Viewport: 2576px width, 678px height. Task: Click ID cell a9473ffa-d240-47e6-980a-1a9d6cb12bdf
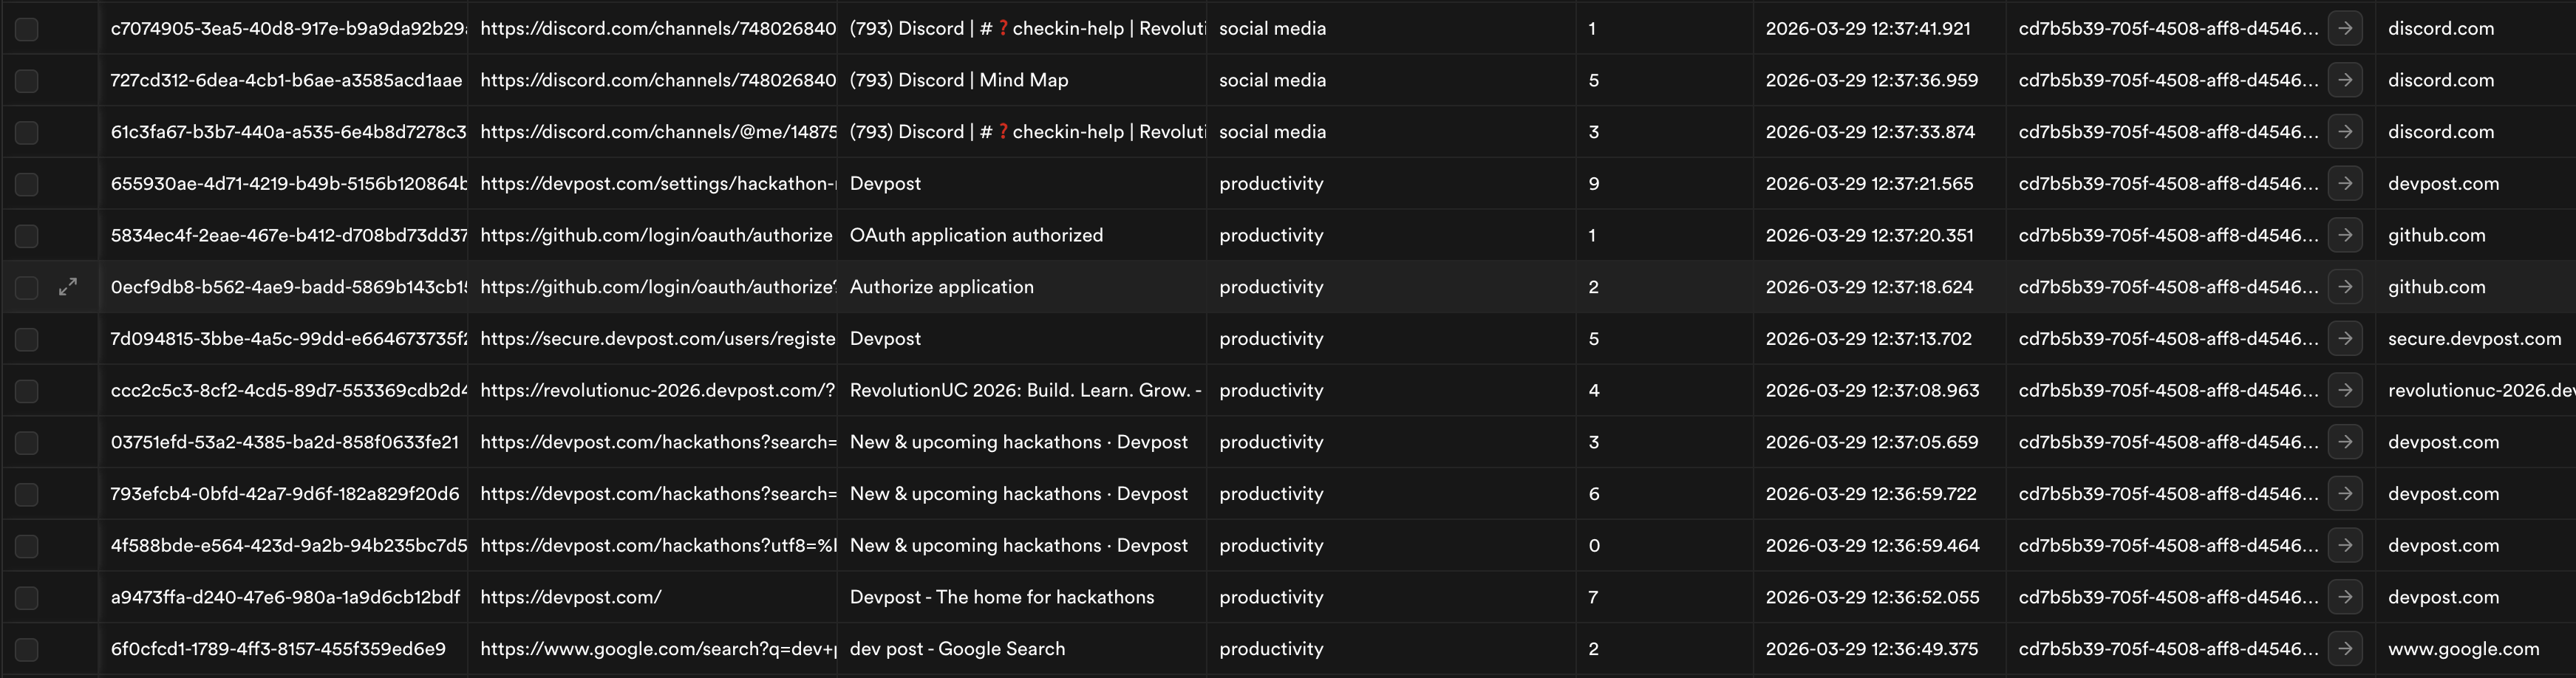pos(283,597)
